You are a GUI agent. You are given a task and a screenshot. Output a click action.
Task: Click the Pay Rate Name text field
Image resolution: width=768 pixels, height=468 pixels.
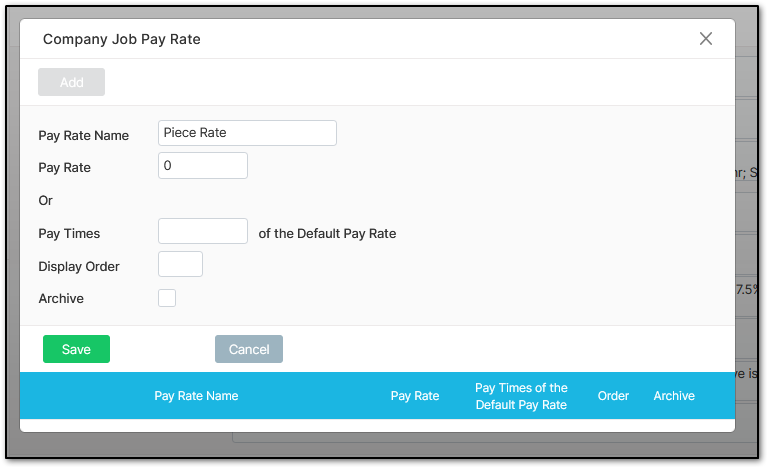(247, 133)
